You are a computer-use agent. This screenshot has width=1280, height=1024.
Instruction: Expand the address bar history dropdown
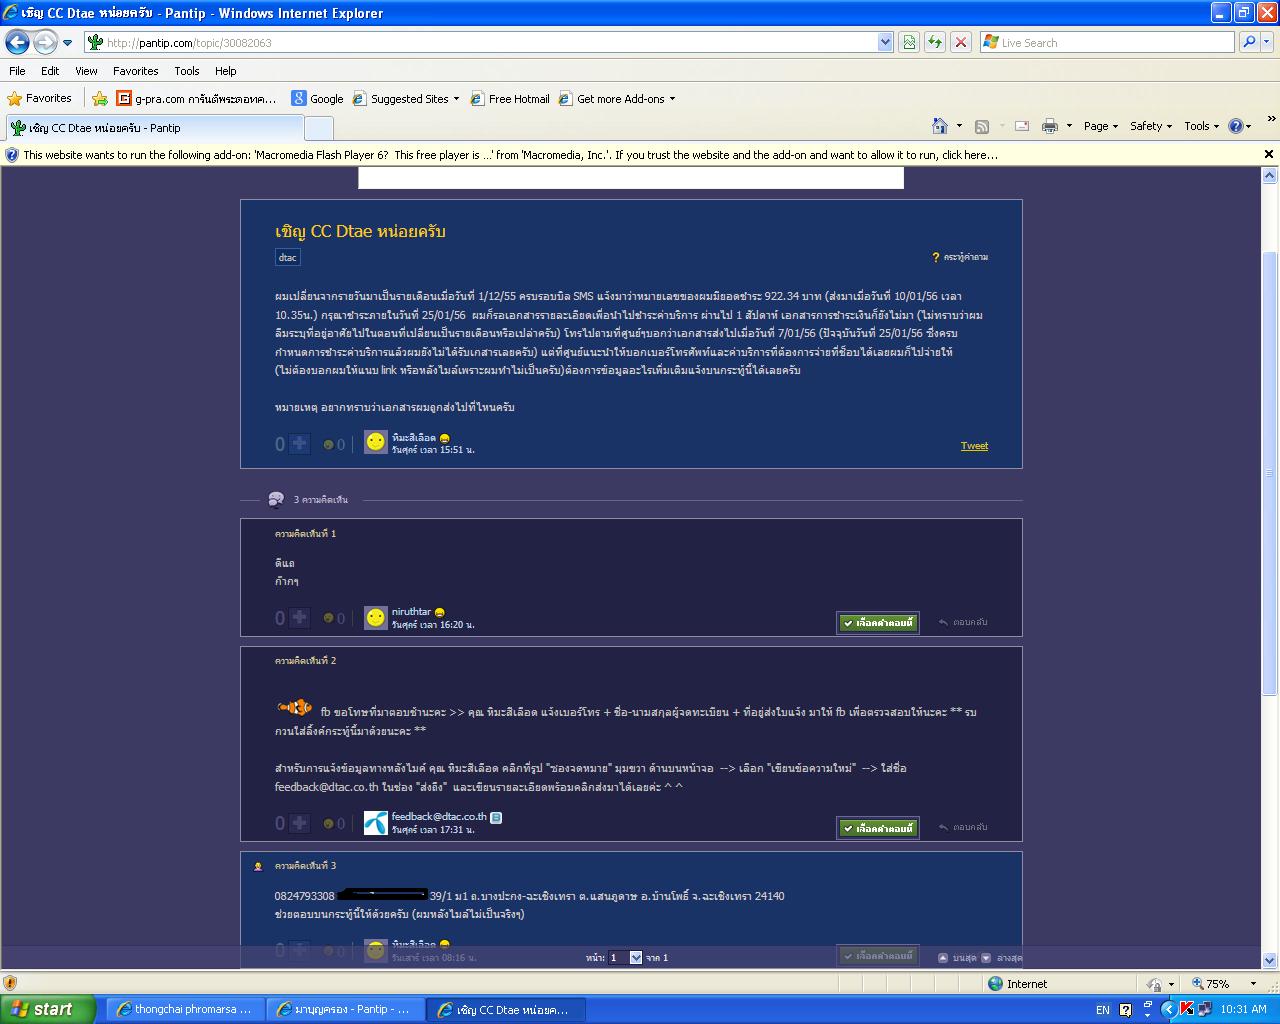[x=885, y=42]
